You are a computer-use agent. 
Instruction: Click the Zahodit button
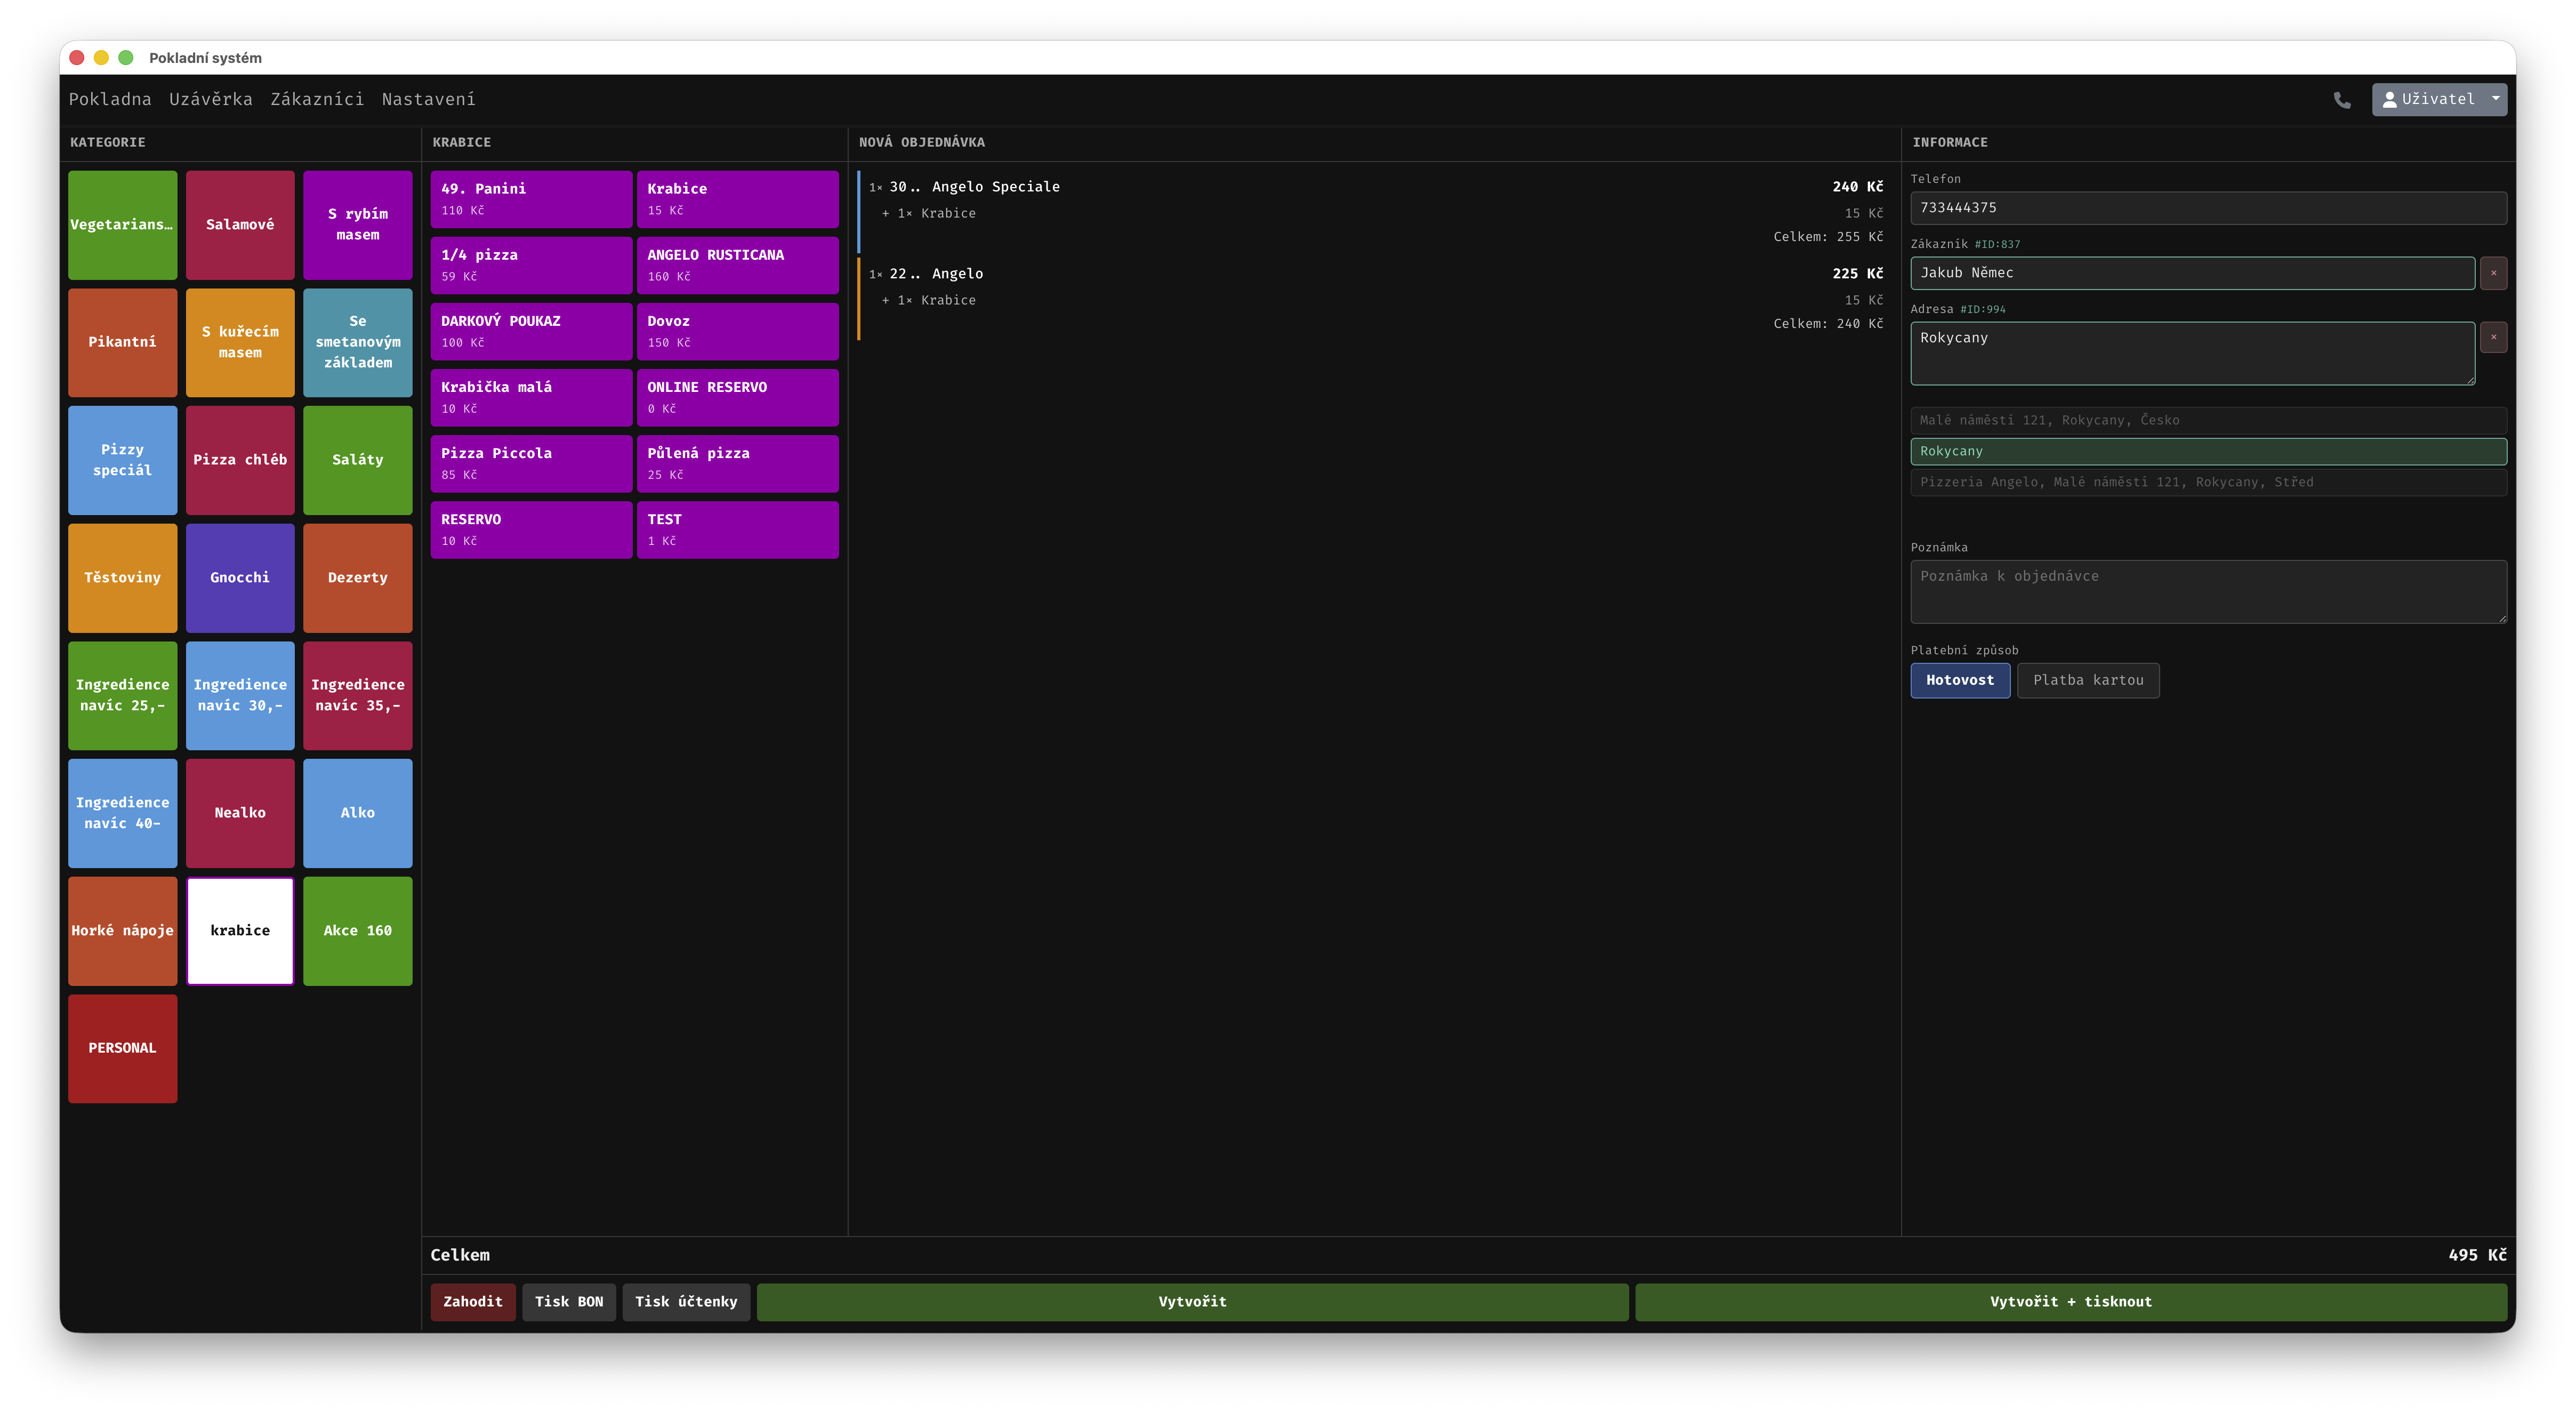(472, 1301)
